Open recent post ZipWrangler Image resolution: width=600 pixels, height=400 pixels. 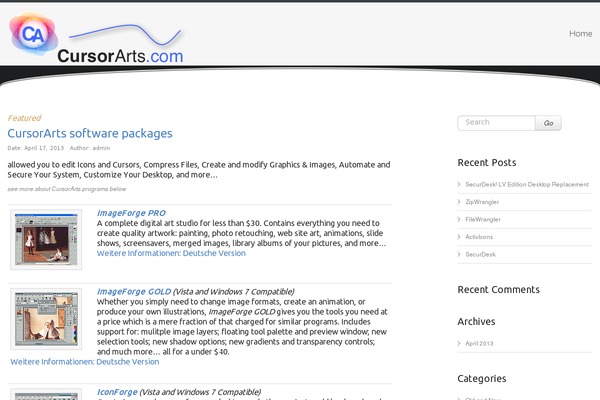click(482, 202)
